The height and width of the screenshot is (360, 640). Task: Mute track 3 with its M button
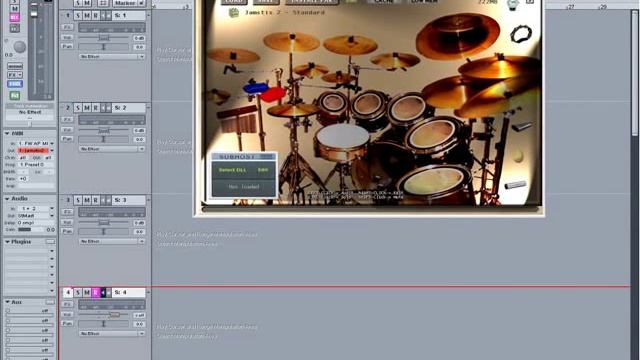(87, 200)
